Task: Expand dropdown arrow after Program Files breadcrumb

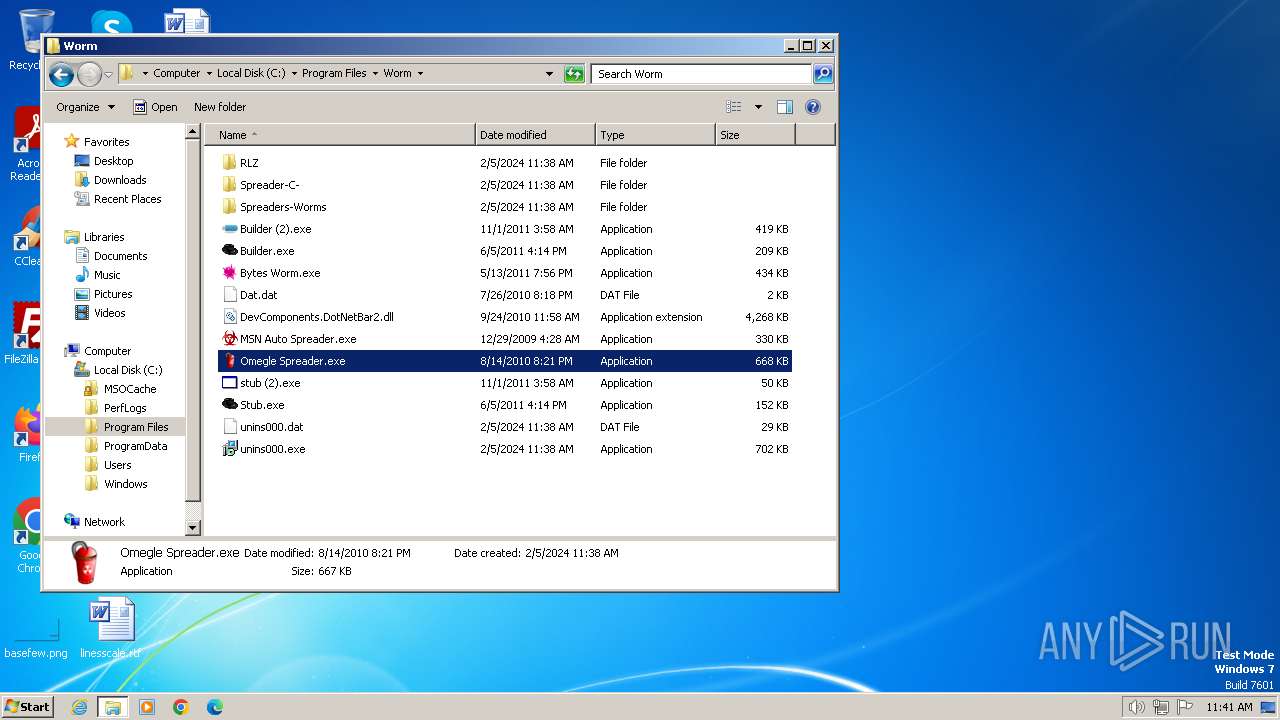Action: pos(375,73)
